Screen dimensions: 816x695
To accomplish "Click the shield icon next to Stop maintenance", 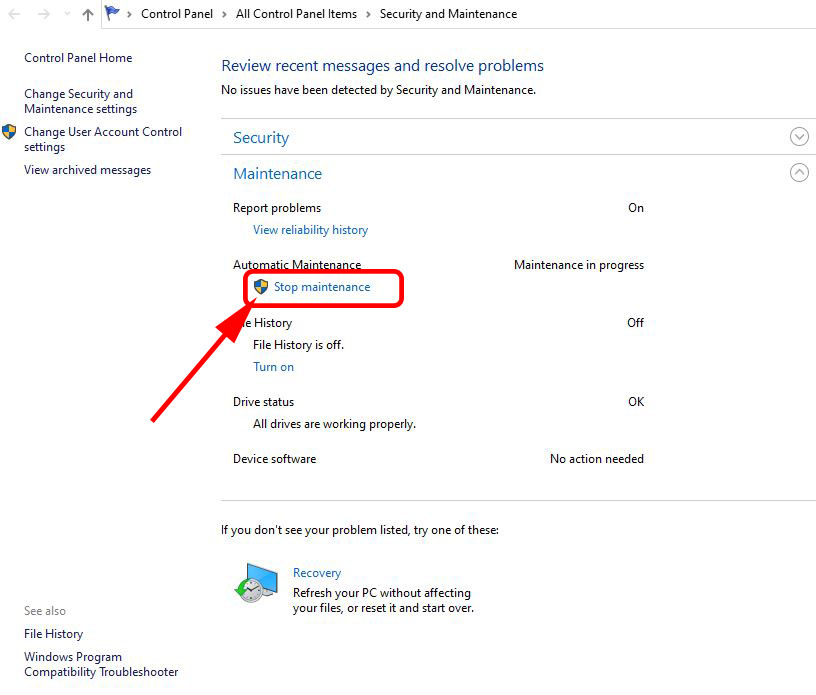I will (258, 286).
